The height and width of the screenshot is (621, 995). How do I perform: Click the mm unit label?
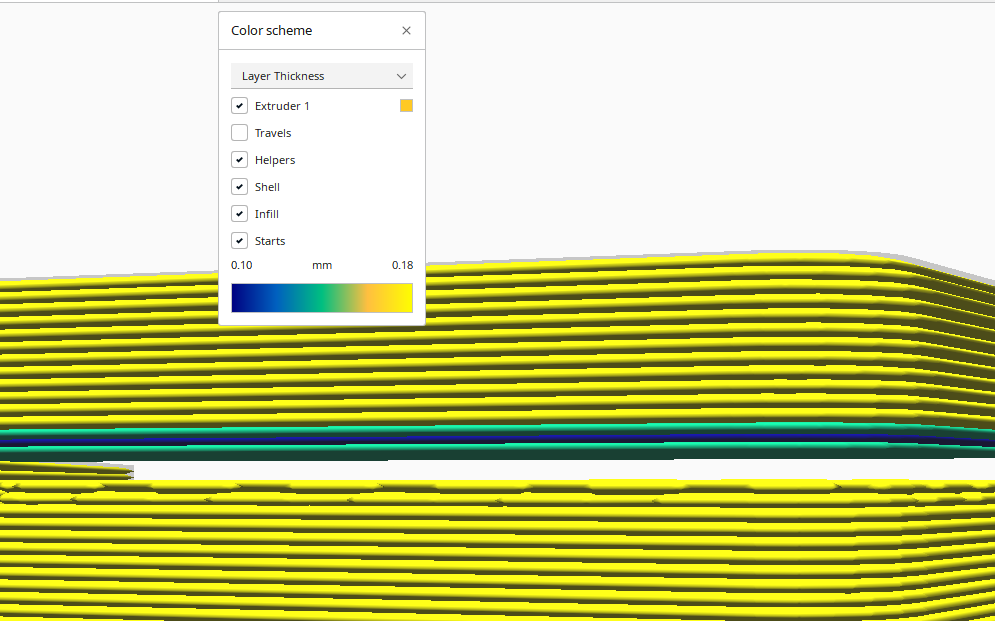pos(322,265)
